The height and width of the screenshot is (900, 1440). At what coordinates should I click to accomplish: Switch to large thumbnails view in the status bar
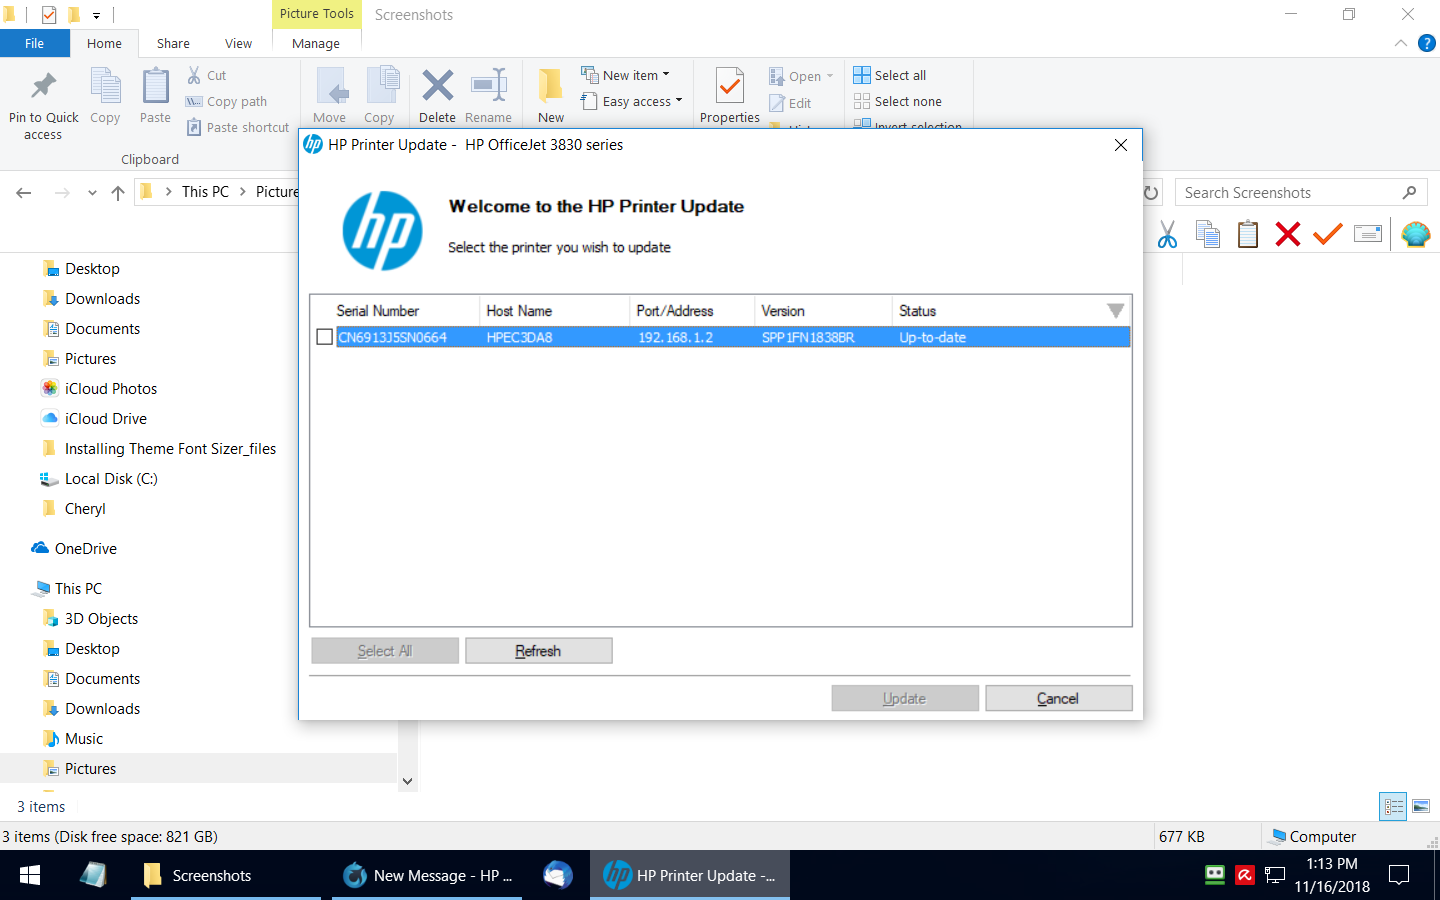point(1421,806)
